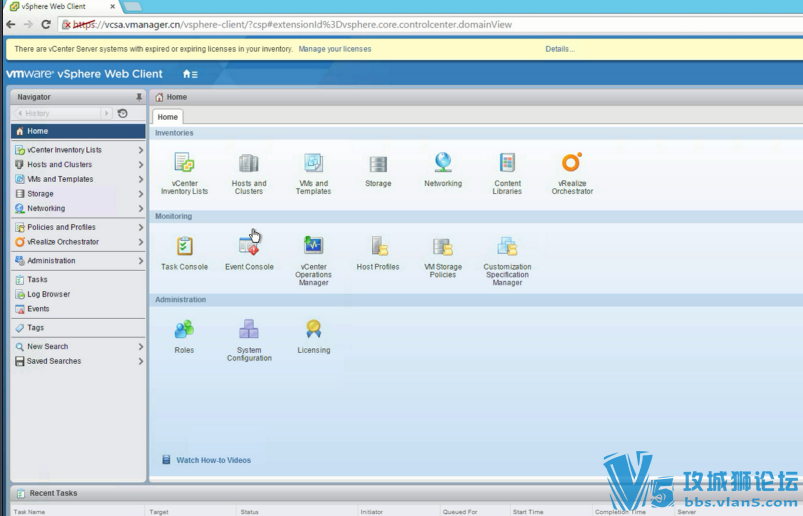The height and width of the screenshot is (516, 803).
Task: Expand vCenter Inventory Lists chevron in Navigator
Action: pos(140,150)
